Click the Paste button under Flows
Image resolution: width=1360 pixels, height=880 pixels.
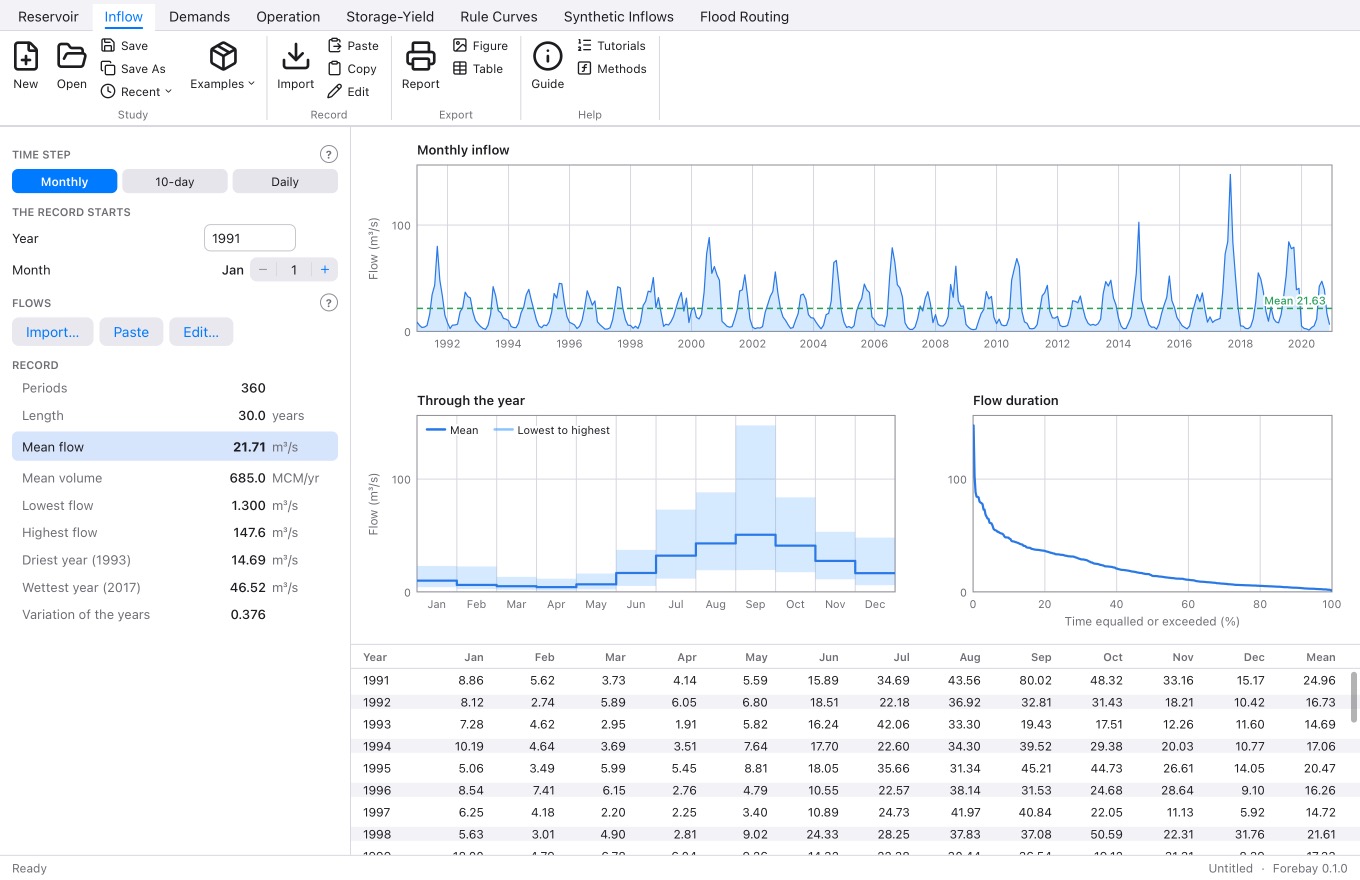click(131, 332)
